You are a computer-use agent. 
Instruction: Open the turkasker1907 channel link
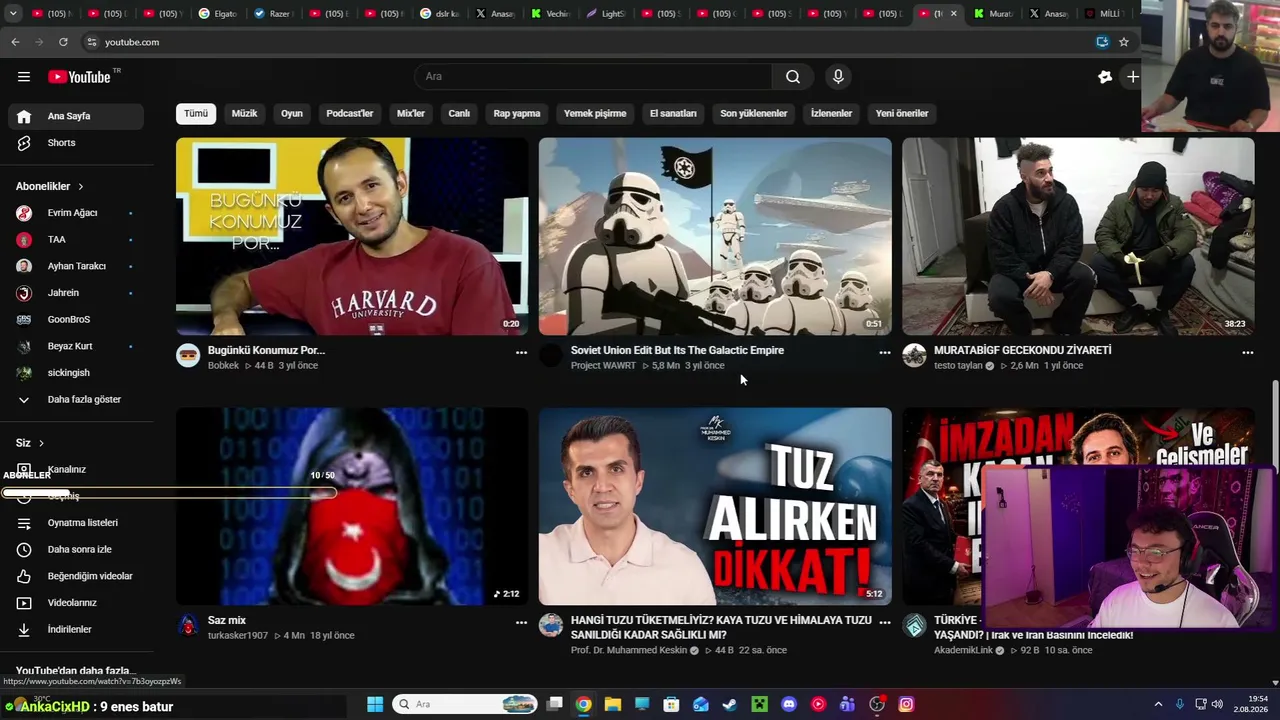click(238, 636)
